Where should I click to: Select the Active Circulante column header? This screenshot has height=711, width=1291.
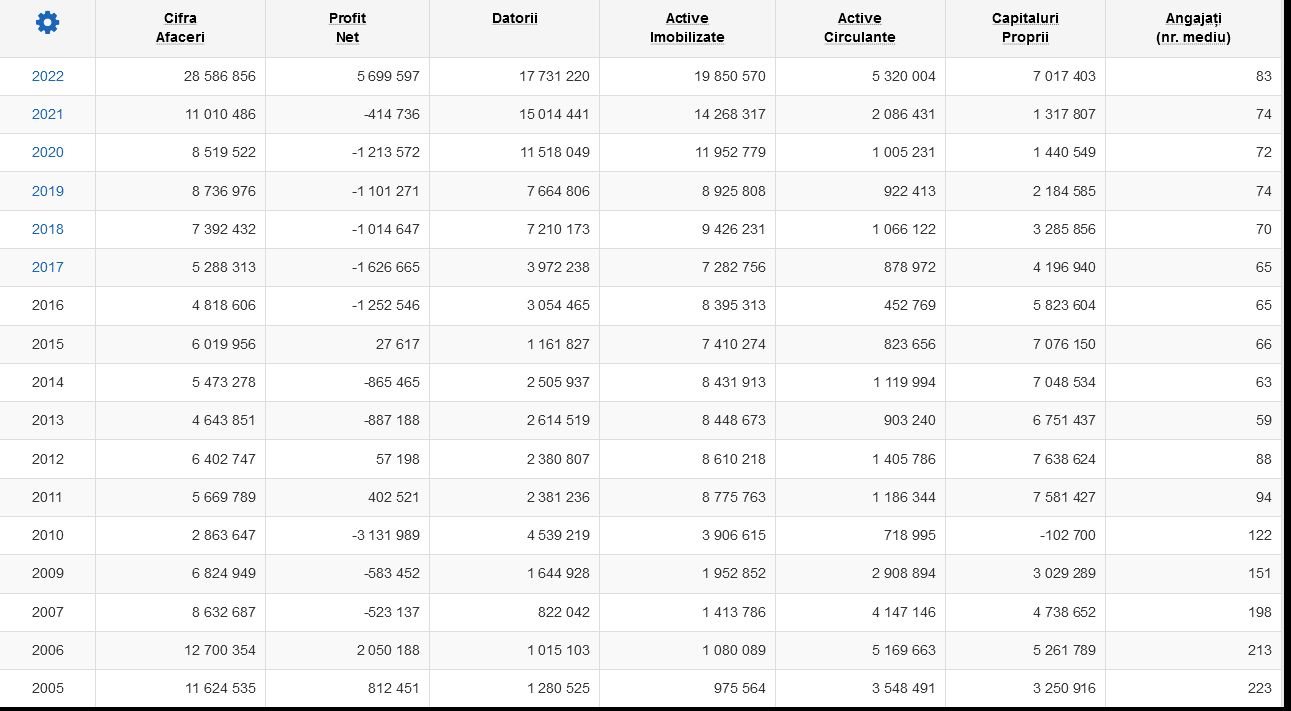click(860, 28)
